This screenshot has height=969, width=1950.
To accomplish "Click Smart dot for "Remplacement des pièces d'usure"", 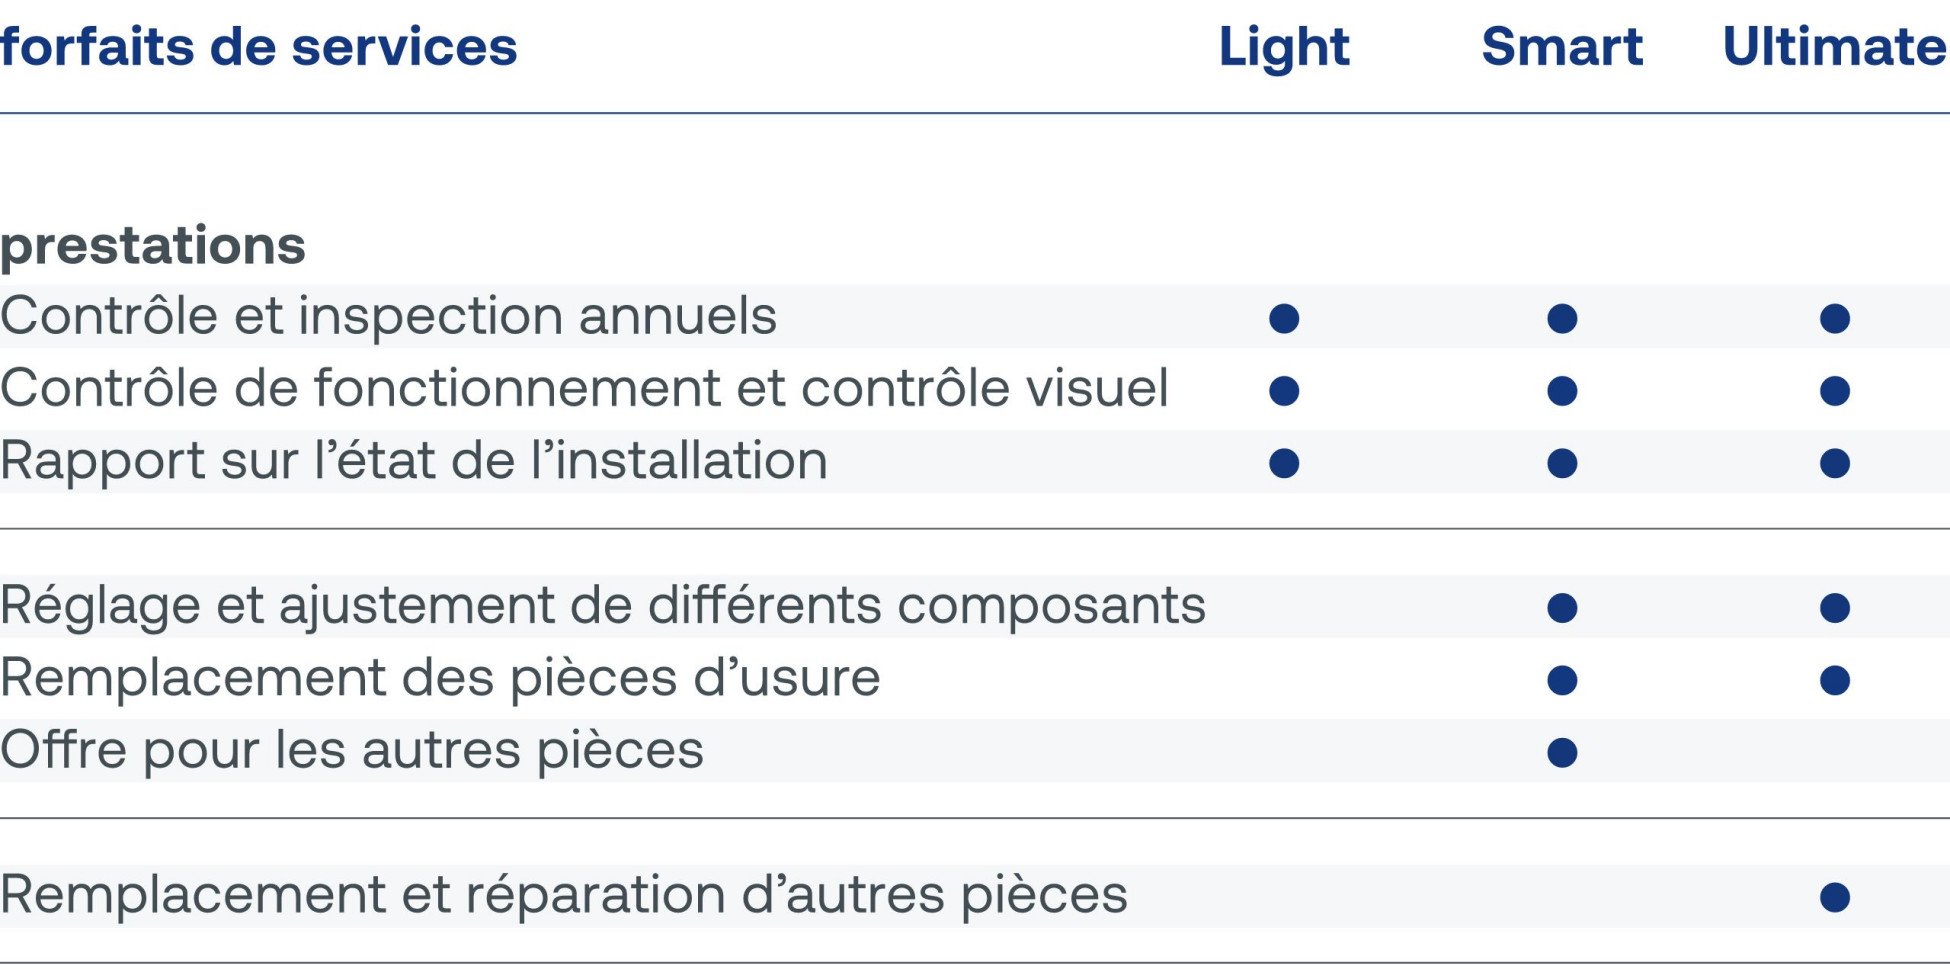I will coord(1562,681).
